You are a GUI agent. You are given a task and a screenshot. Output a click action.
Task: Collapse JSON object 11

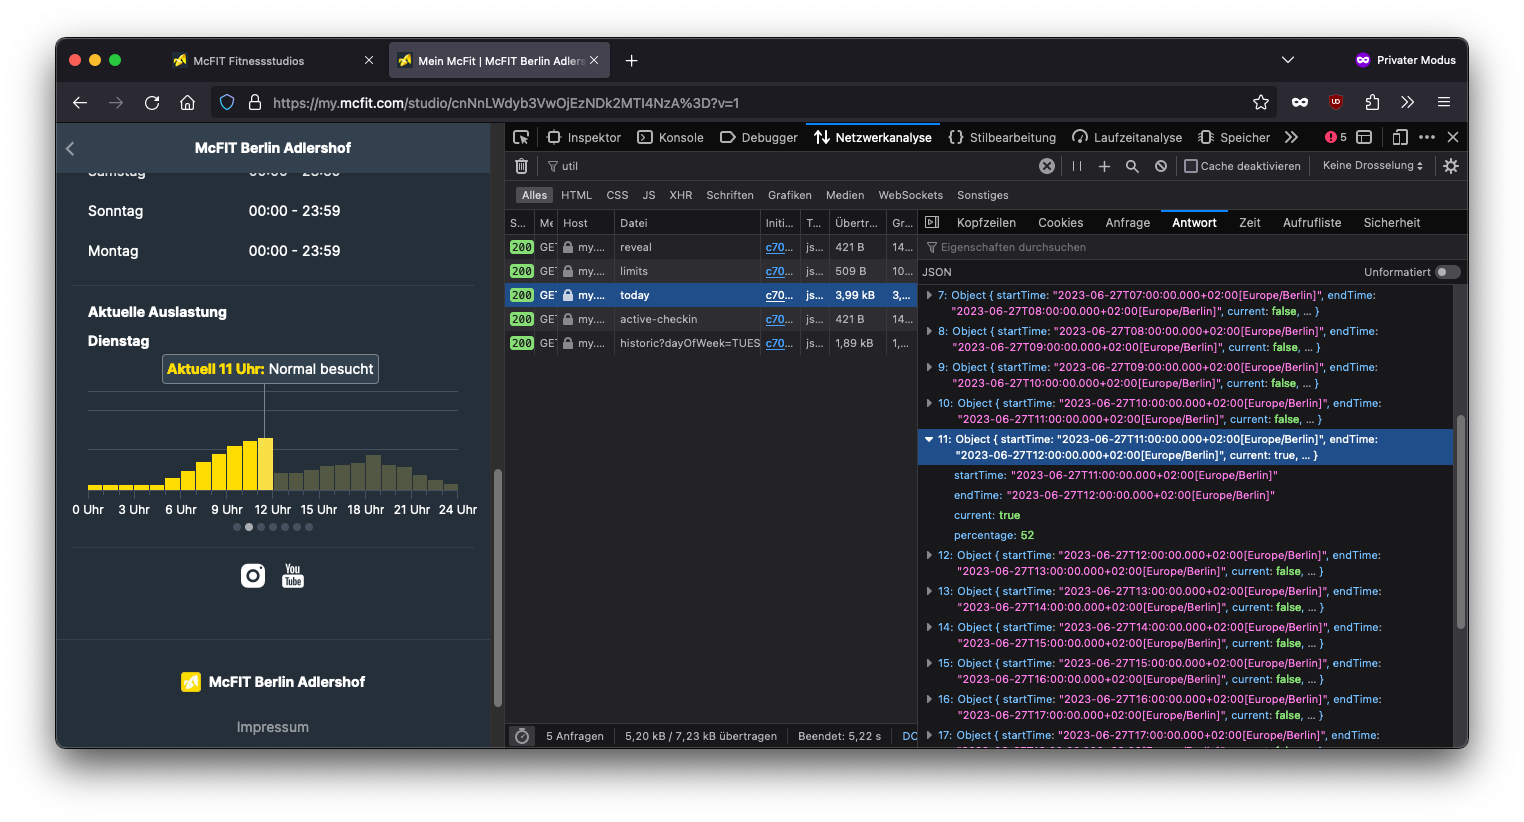pyautogui.click(x=929, y=439)
